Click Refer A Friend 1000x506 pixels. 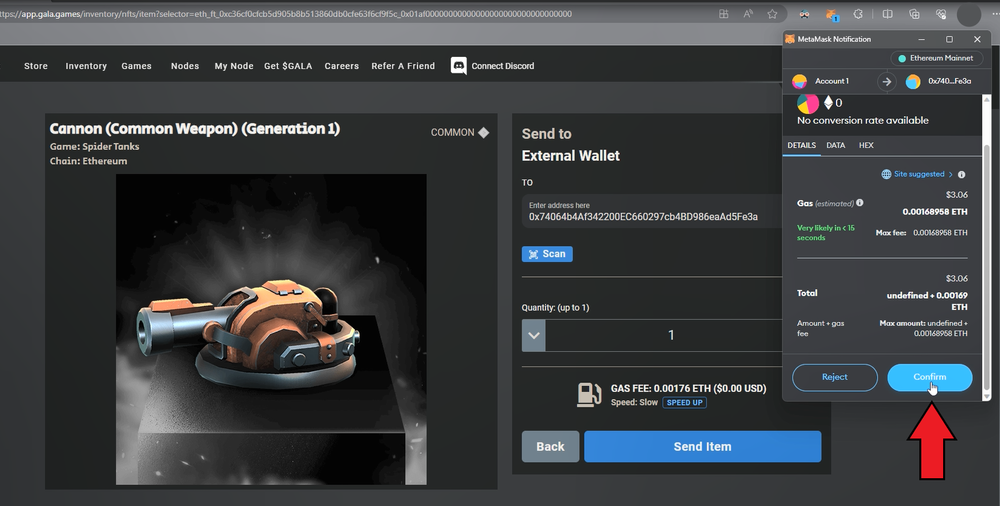403,66
